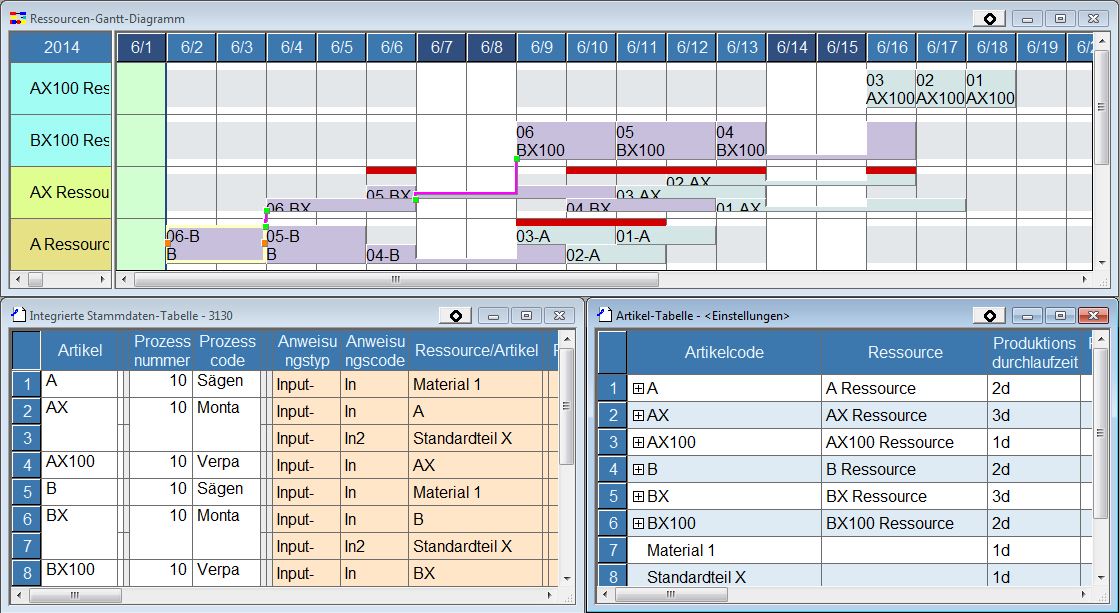The height and width of the screenshot is (613, 1120).
Task: Restore the Artikel-Tabelle window size
Action: pos(1060,315)
